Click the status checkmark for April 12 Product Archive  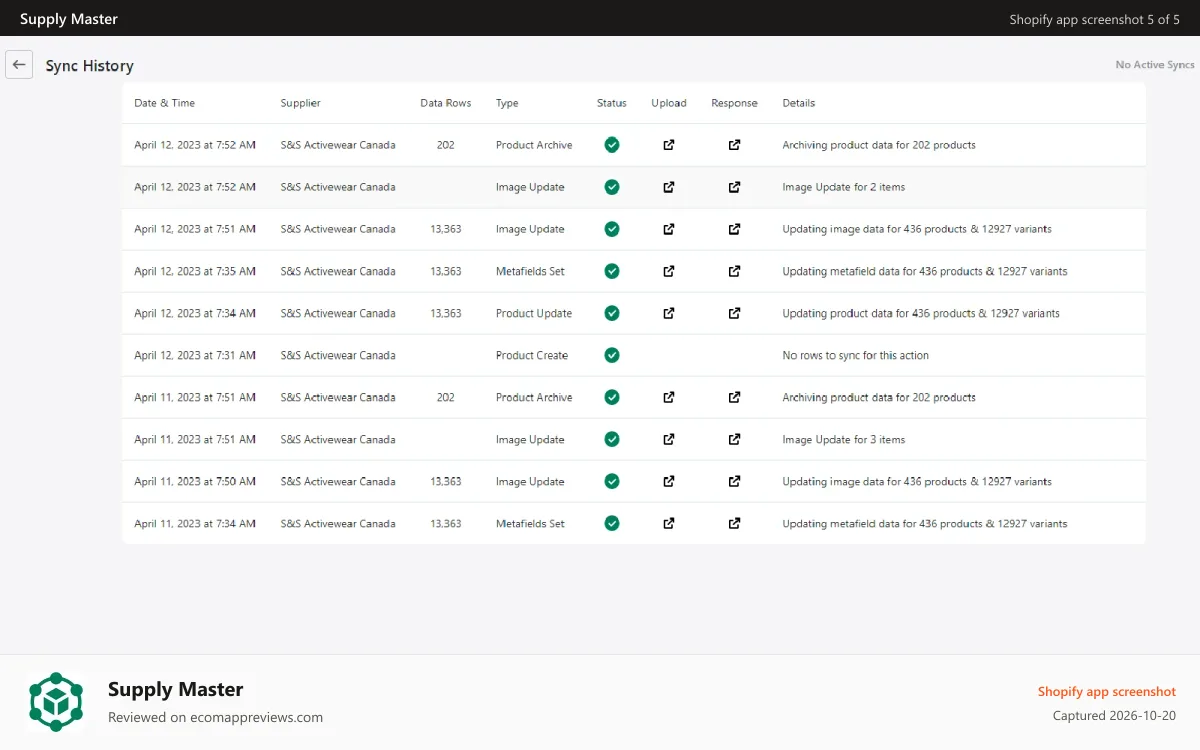[x=612, y=145]
